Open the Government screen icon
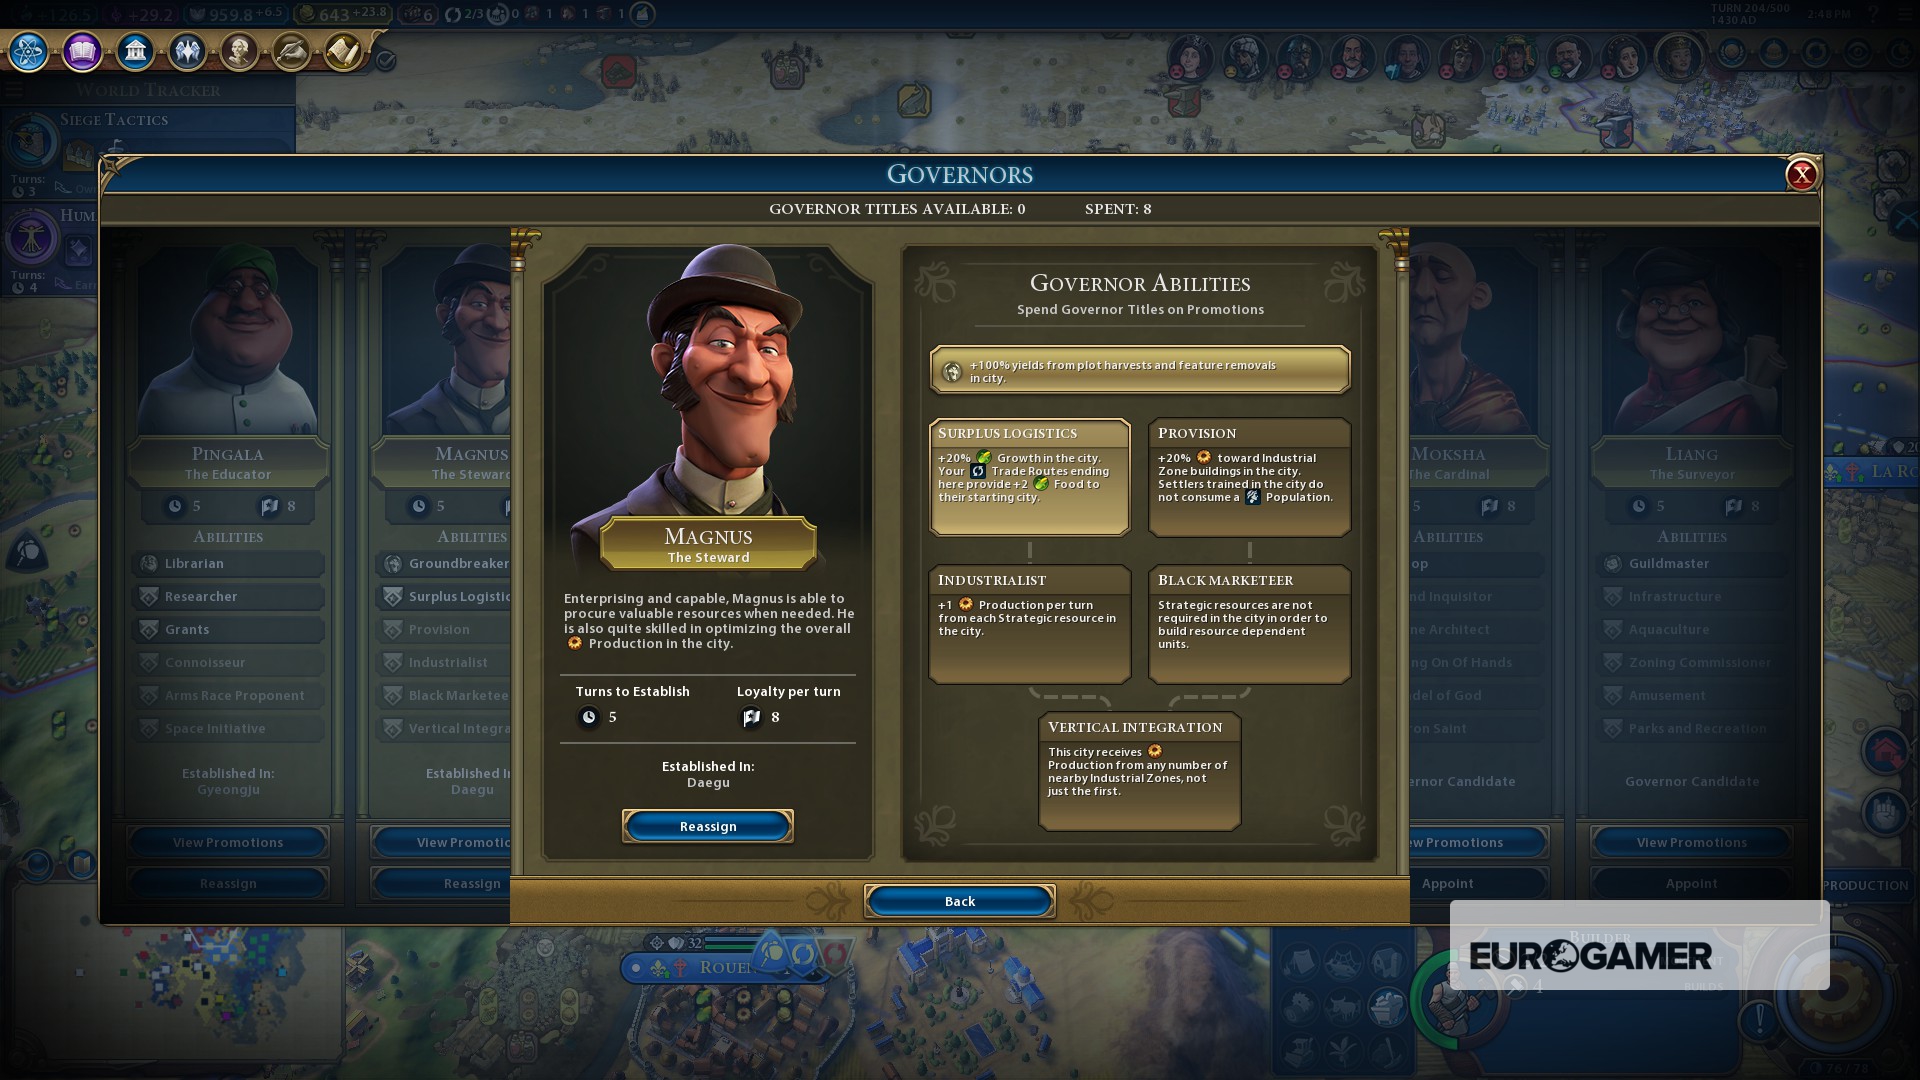This screenshot has height=1080, width=1920. (135, 51)
